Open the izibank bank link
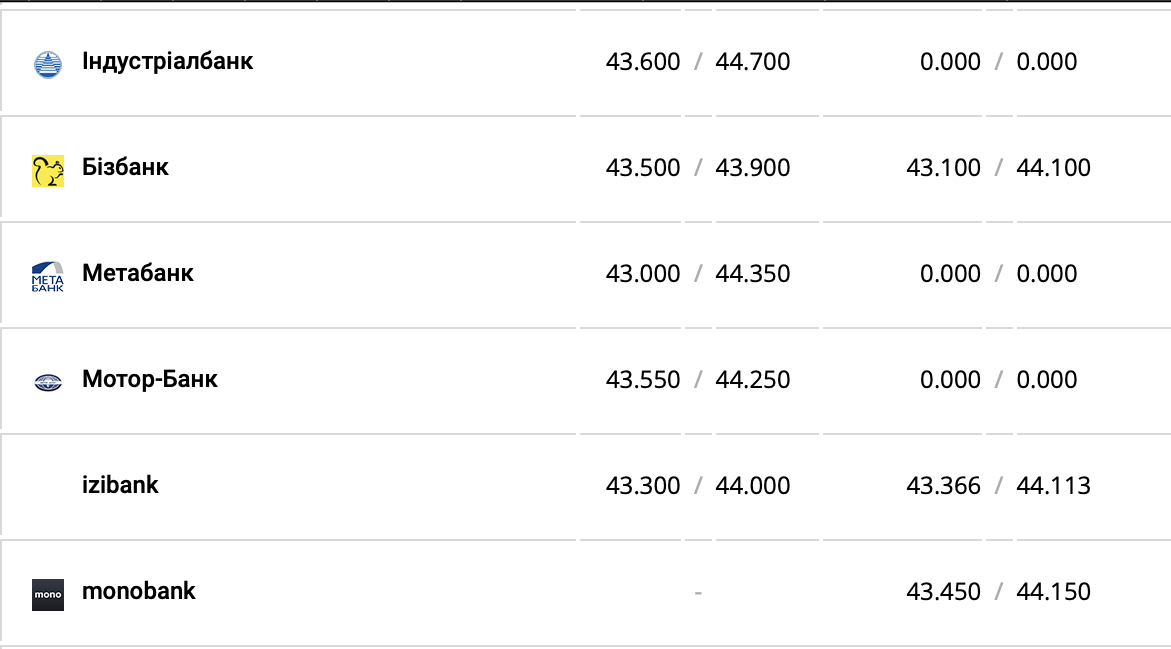Screen dimensions: 1171x649 (120, 485)
